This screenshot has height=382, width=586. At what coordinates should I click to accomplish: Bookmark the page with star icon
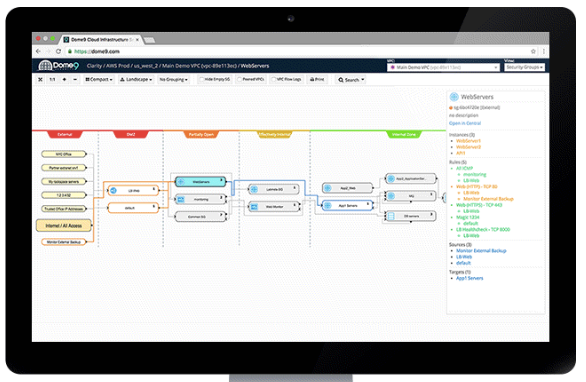click(x=533, y=51)
